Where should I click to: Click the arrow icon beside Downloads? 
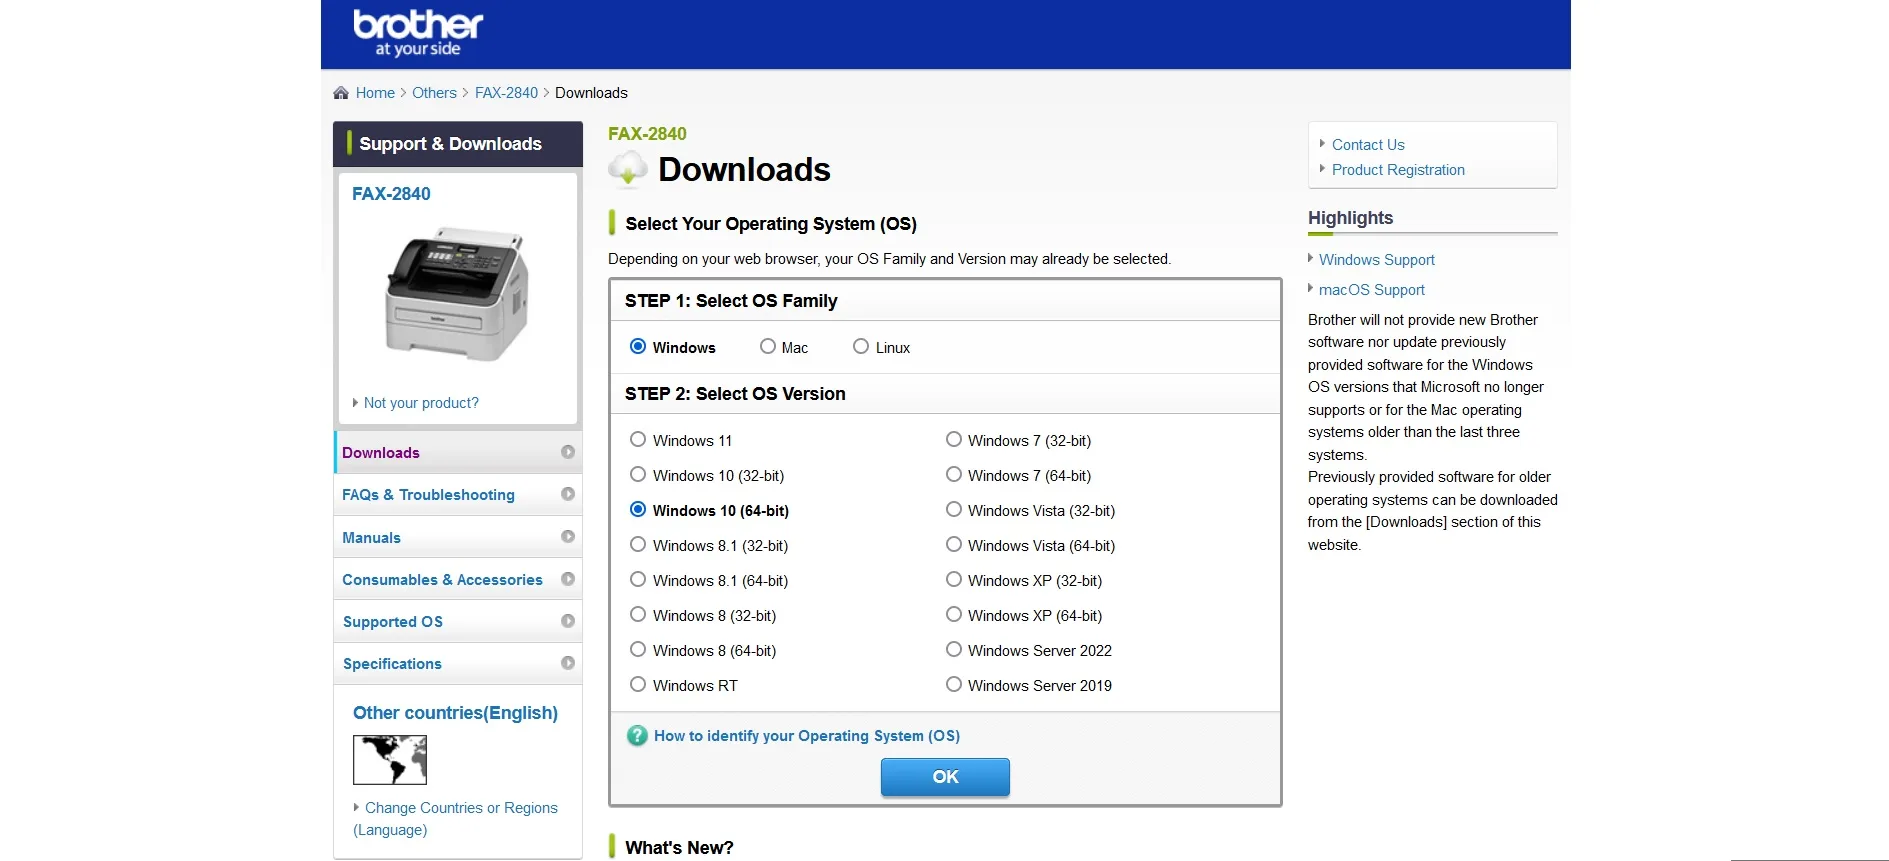pyautogui.click(x=568, y=452)
